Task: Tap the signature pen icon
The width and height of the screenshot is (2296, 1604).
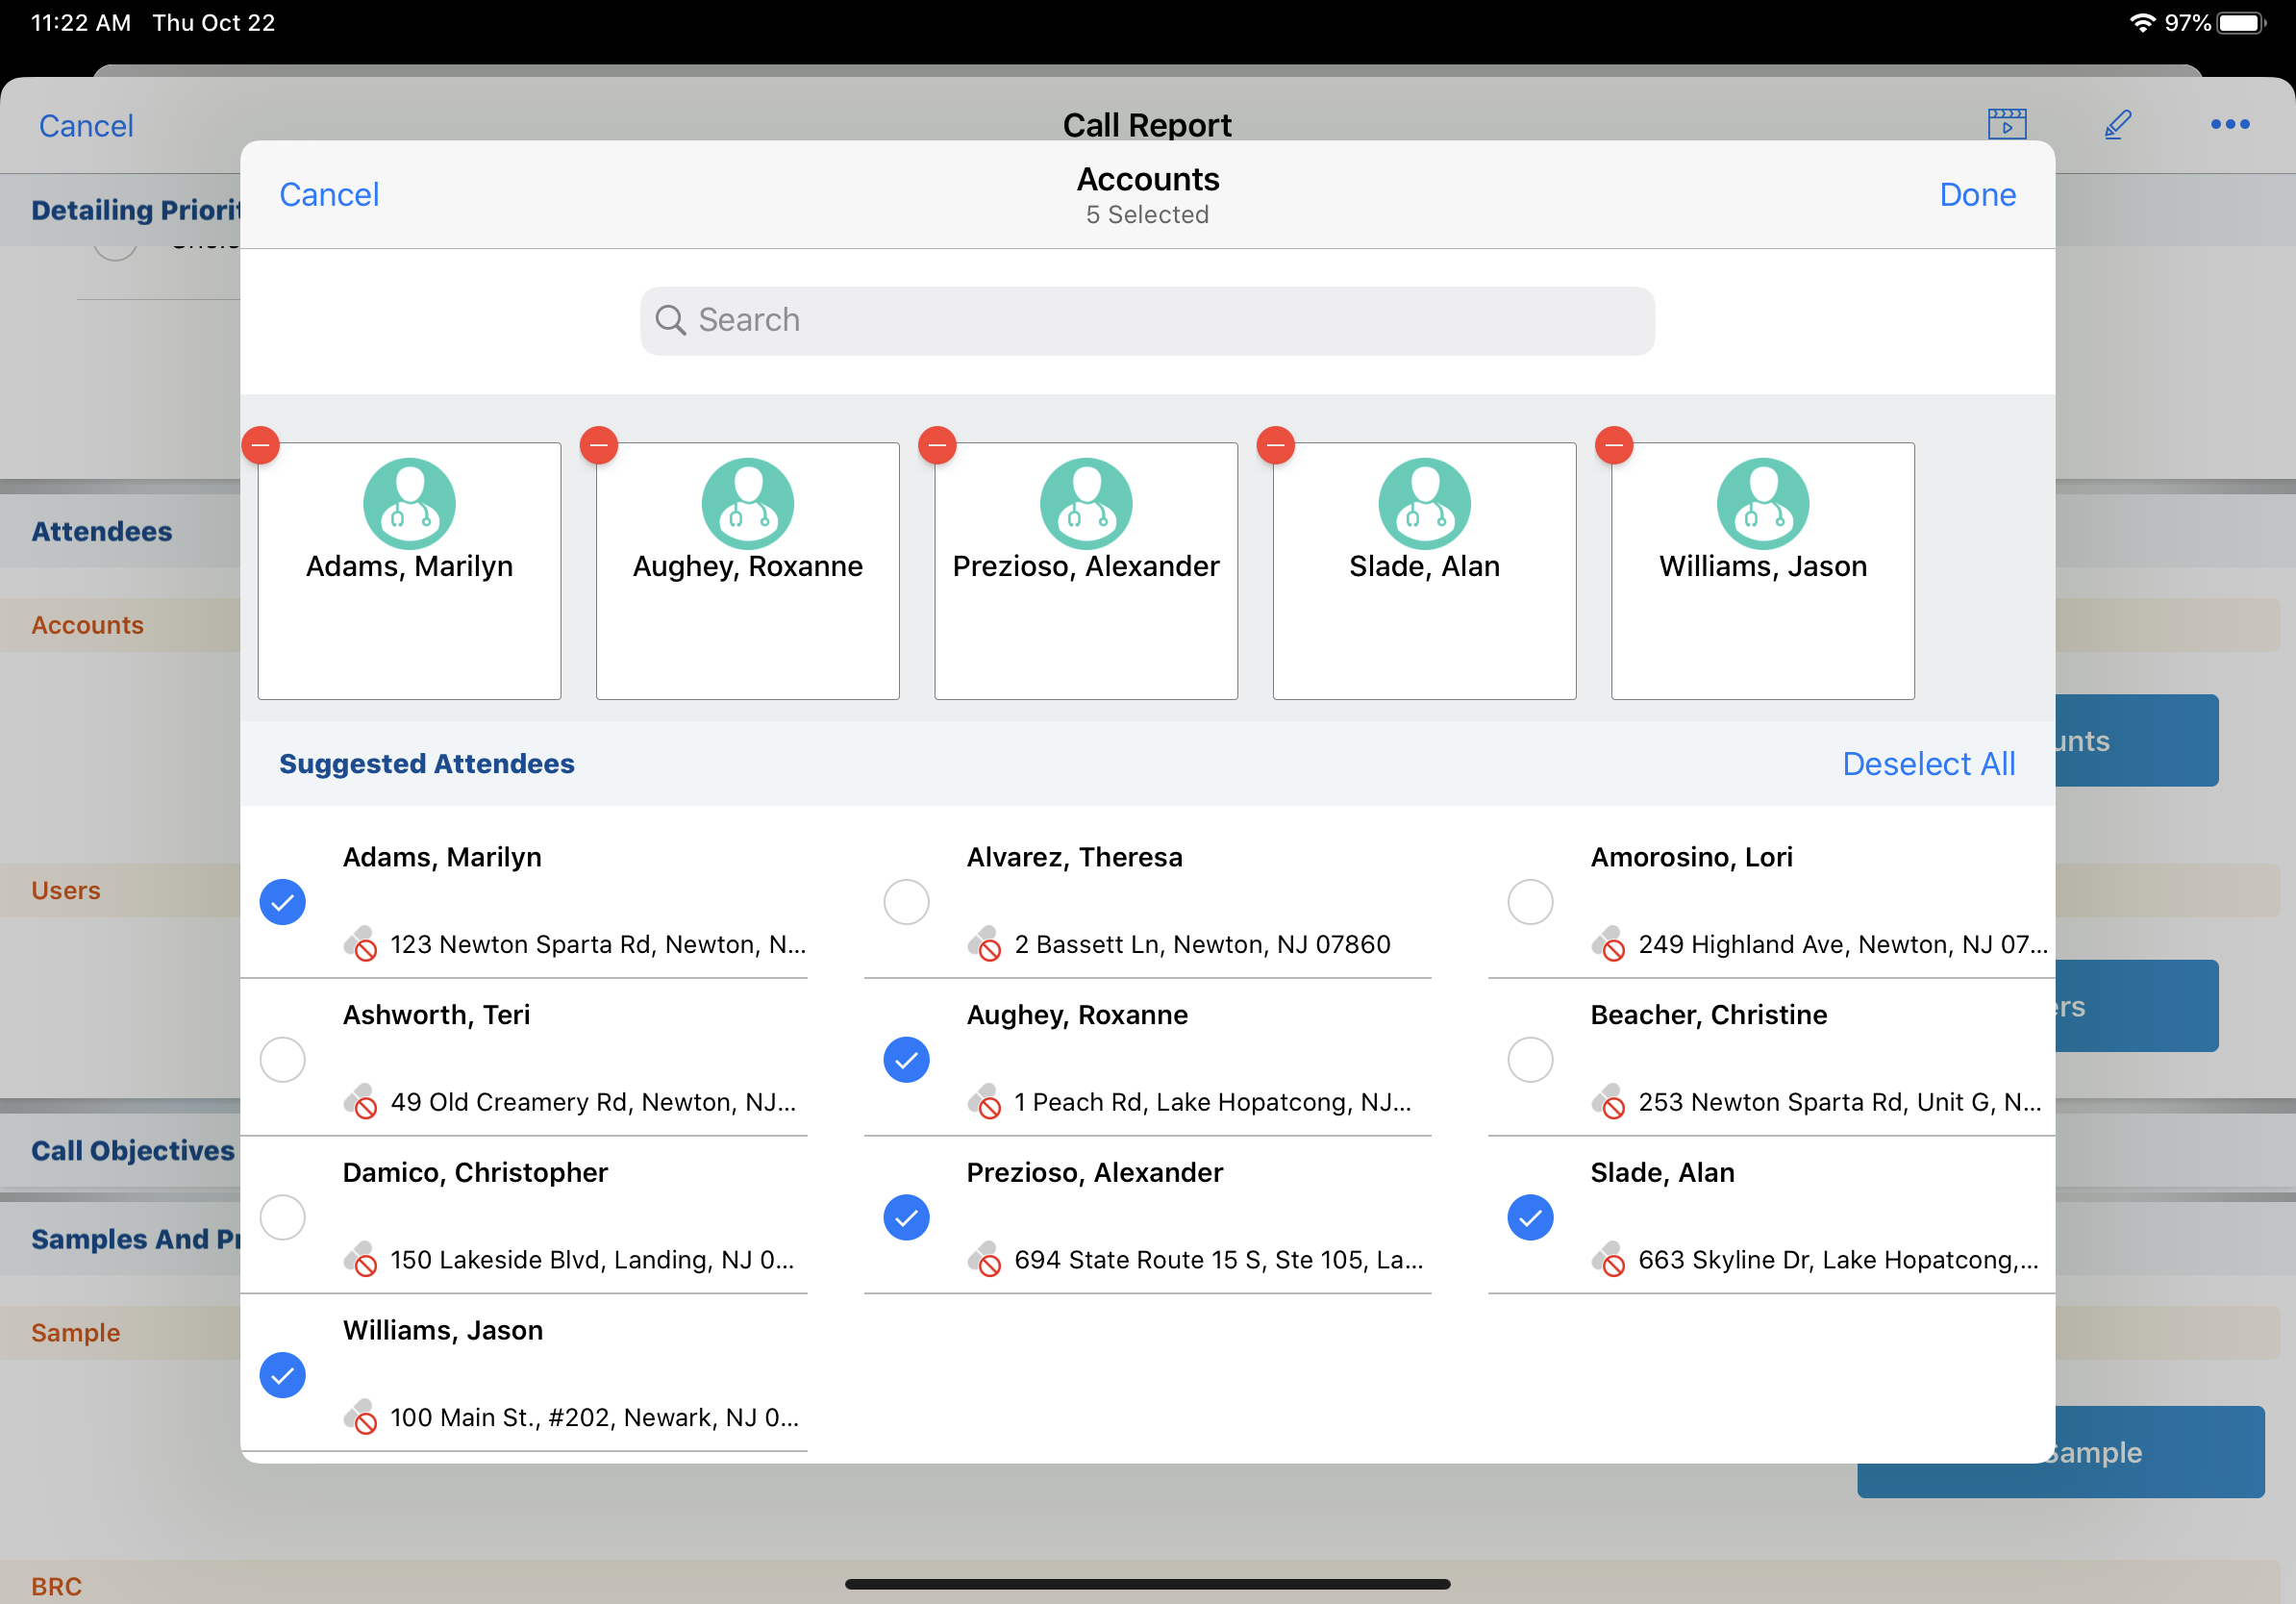Action: coord(2117,124)
